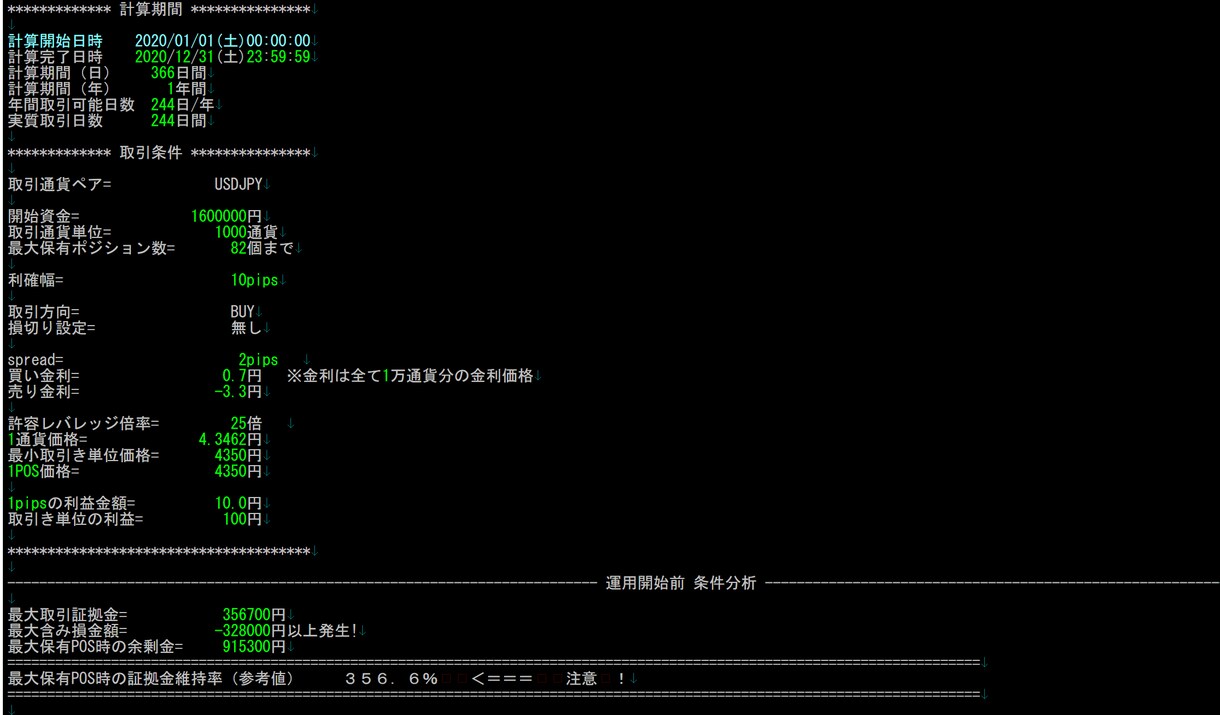Screen dimensions: 1220x715
Task: Select the end date value "2020/12/31(土)23:59:59"
Action: click(223, 57)
